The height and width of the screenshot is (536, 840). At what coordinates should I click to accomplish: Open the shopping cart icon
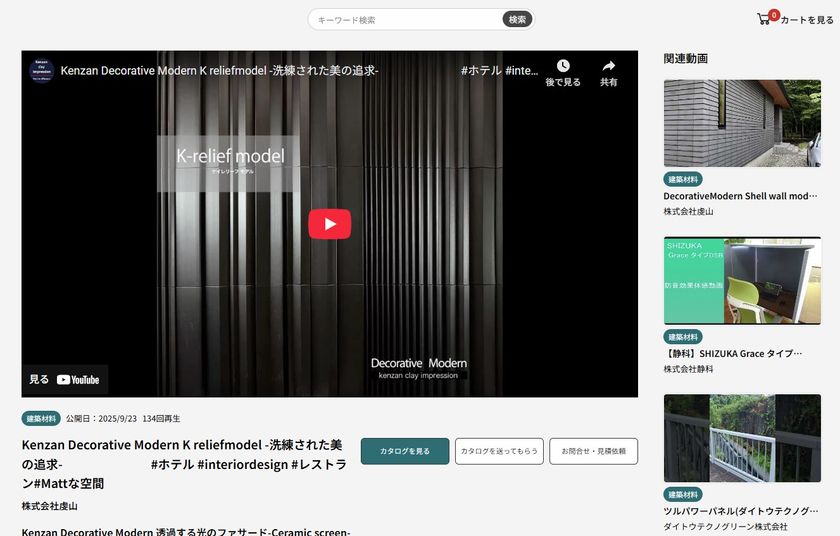(763, 20)
